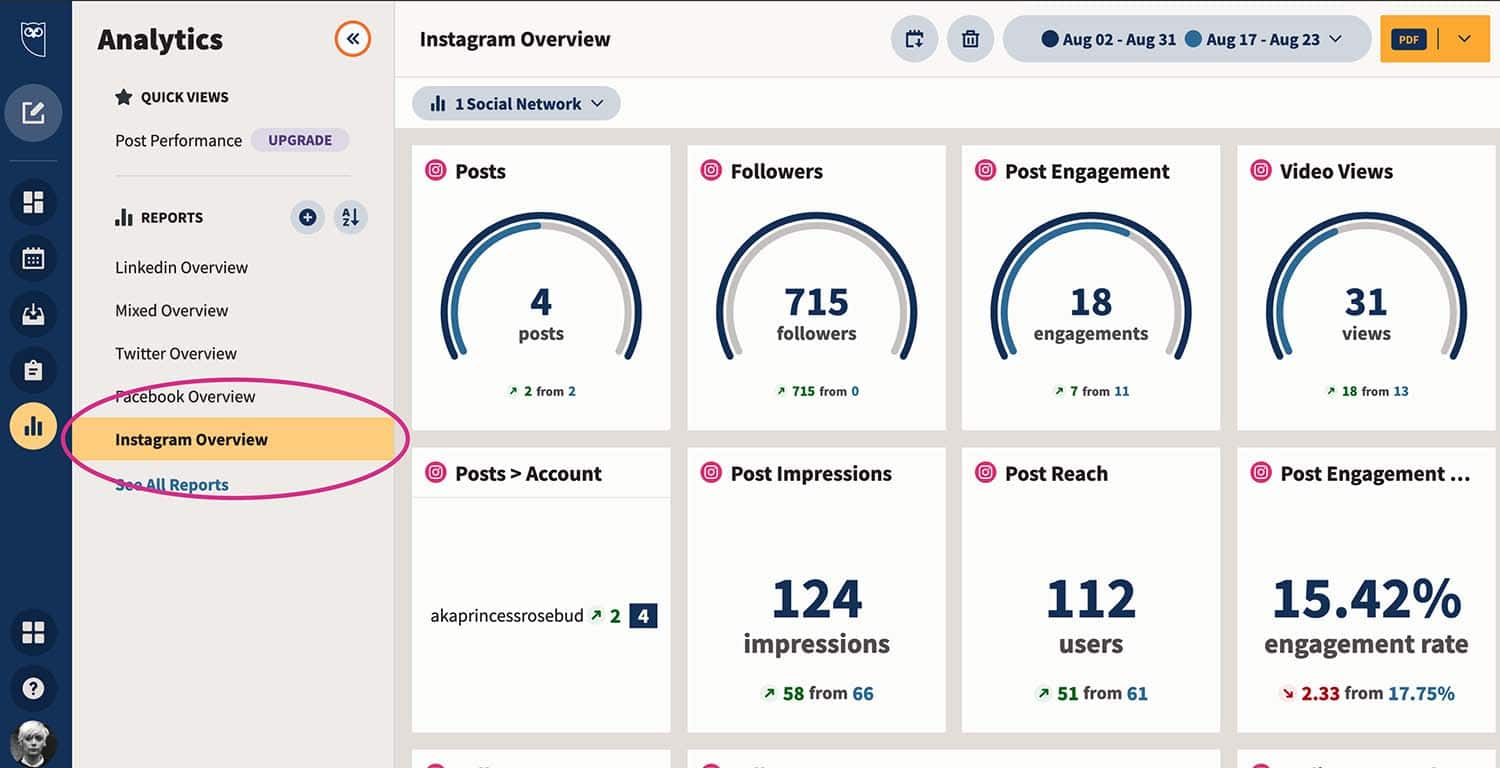This screenshot has height=768, width=1500.
Task: Collapse the Analytics side panel
Action: tap(353, 39)
